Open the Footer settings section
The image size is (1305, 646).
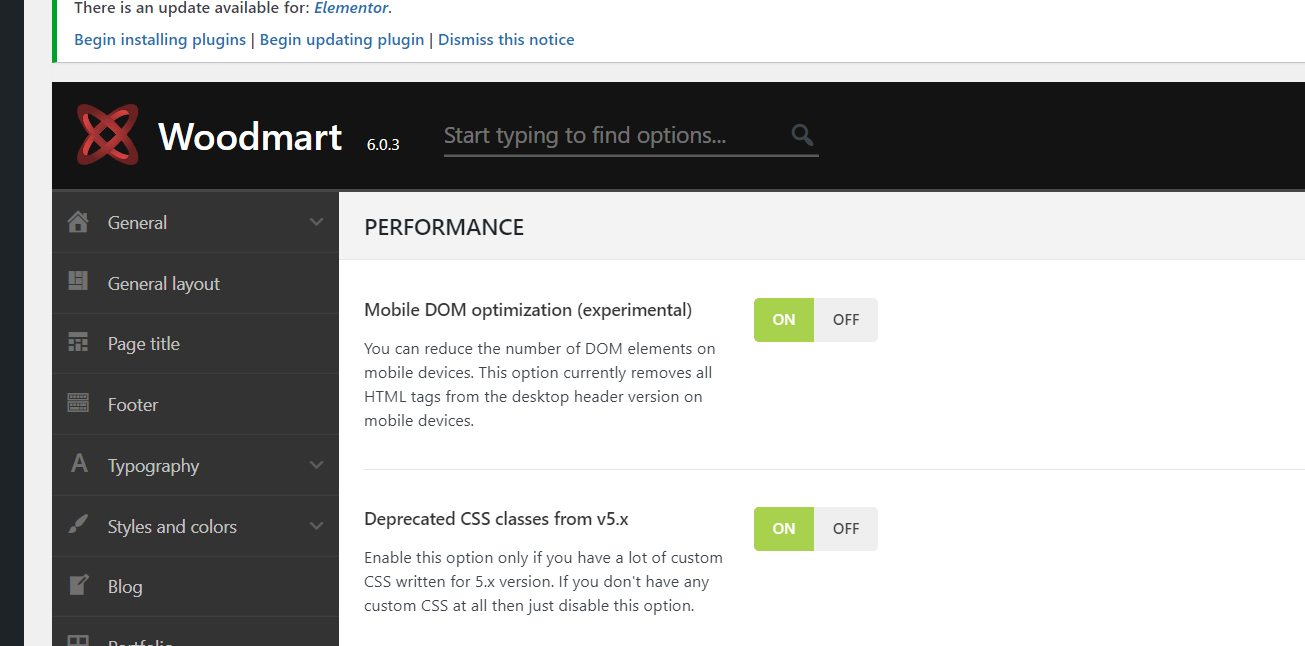(133, 405)
